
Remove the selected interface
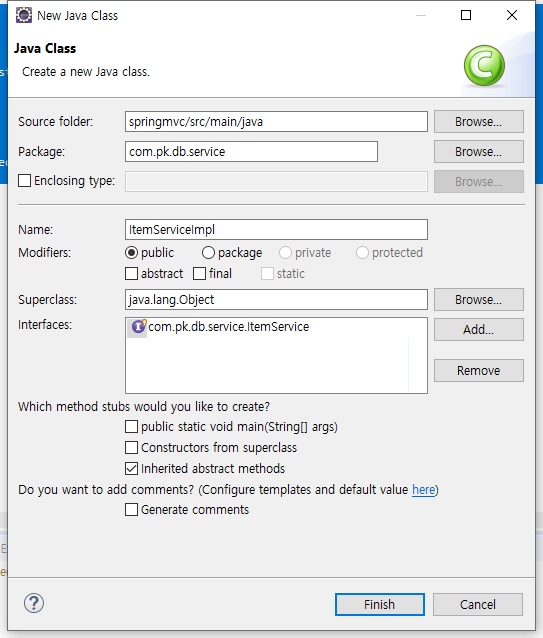coord(479,370)
